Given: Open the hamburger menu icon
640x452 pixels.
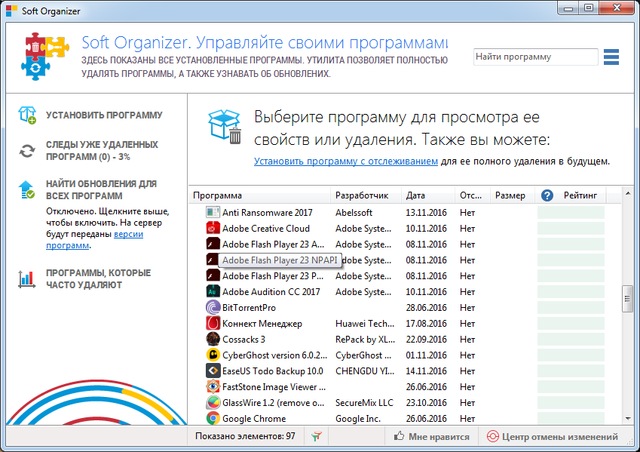Looking at the screenshot, I should pos(612,56).
